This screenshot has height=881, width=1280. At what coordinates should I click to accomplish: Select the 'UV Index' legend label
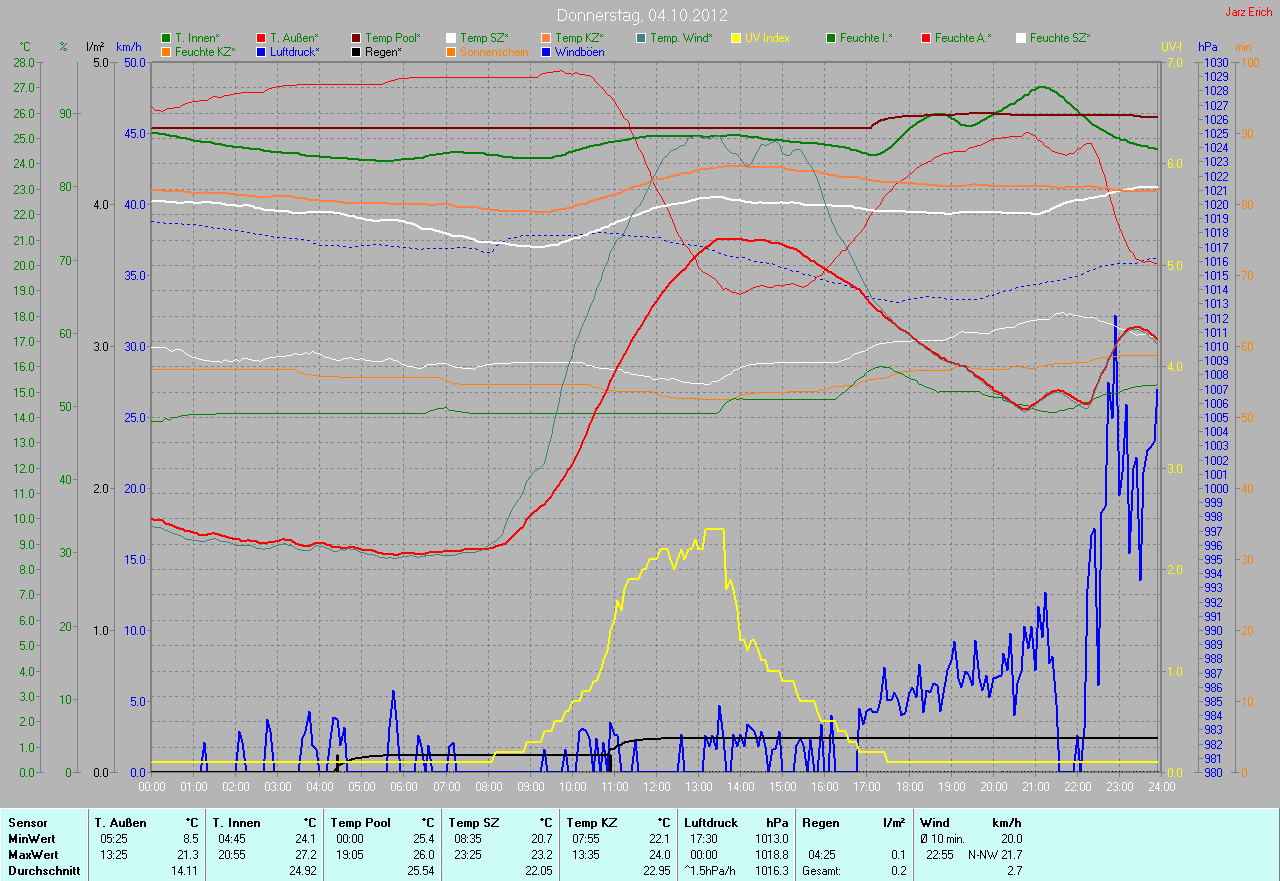coord(767,38)
